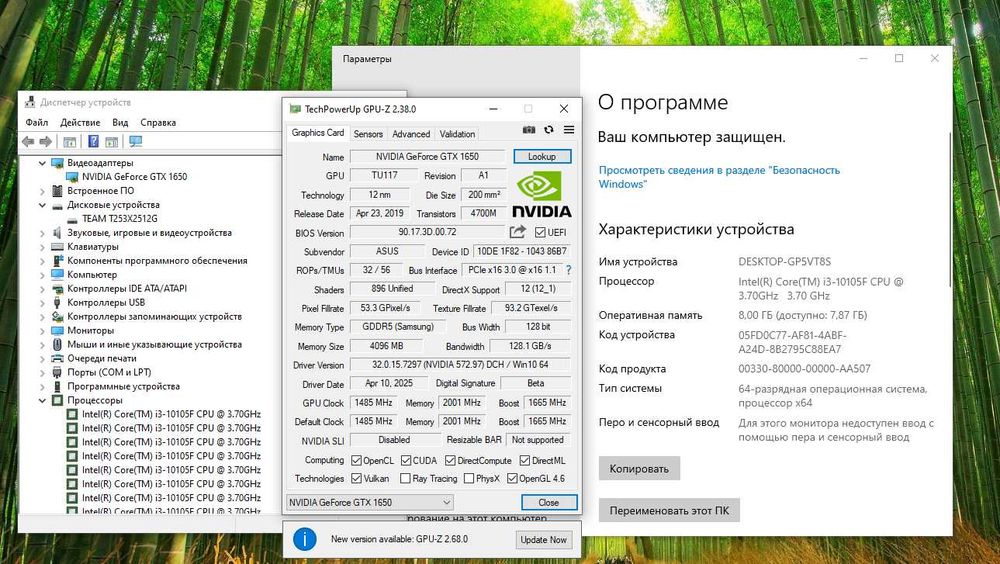Collapse the Видеоадаптеры tree node

click(x=42, y=163)
